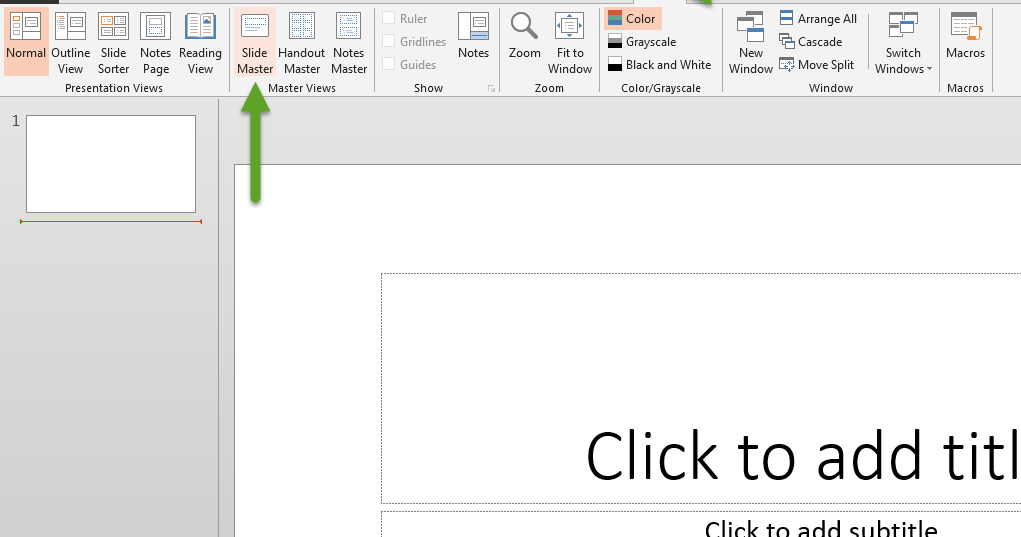Toggle the Notes pane button

pyautogui.click(x=473, y=35)
